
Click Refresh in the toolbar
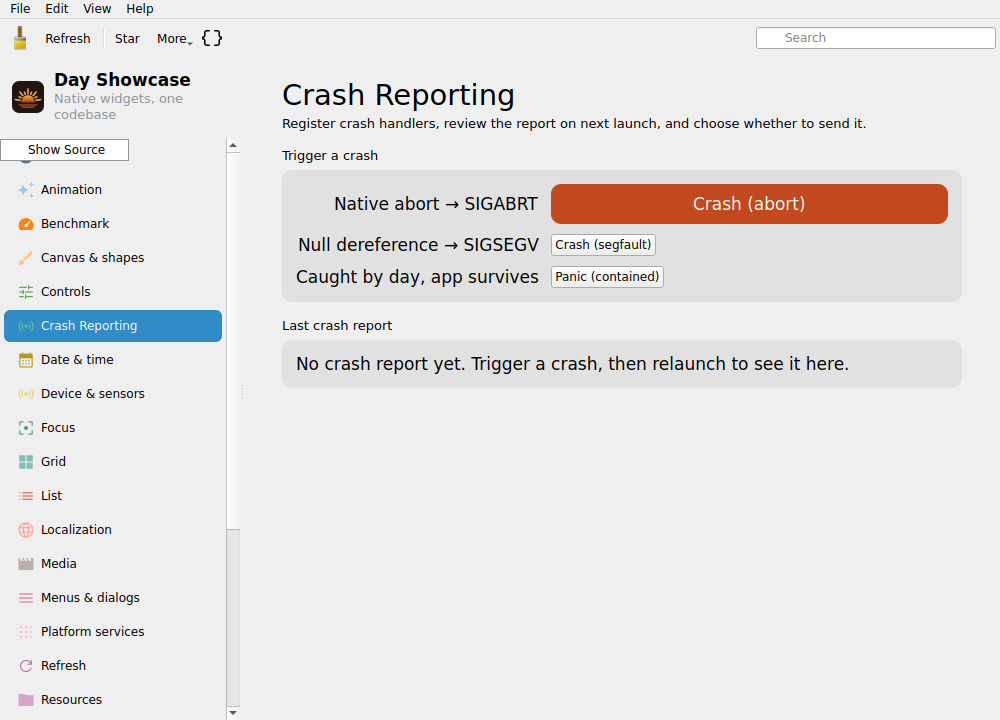[68, 38]
